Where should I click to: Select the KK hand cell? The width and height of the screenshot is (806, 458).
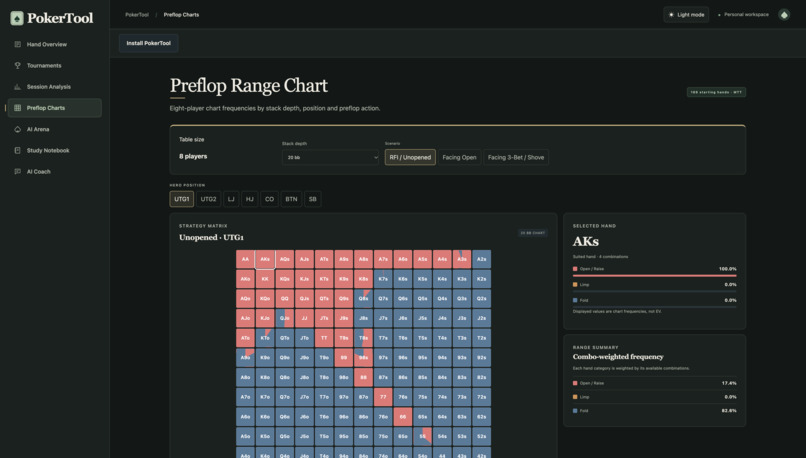pos(265,279)
